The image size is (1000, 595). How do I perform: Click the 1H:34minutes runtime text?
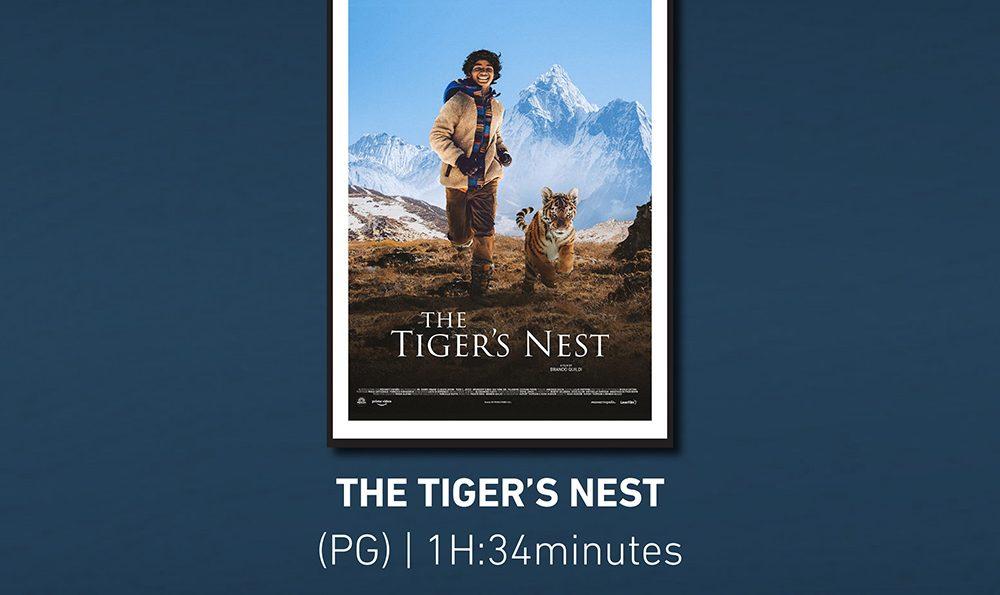click(555, 550)
